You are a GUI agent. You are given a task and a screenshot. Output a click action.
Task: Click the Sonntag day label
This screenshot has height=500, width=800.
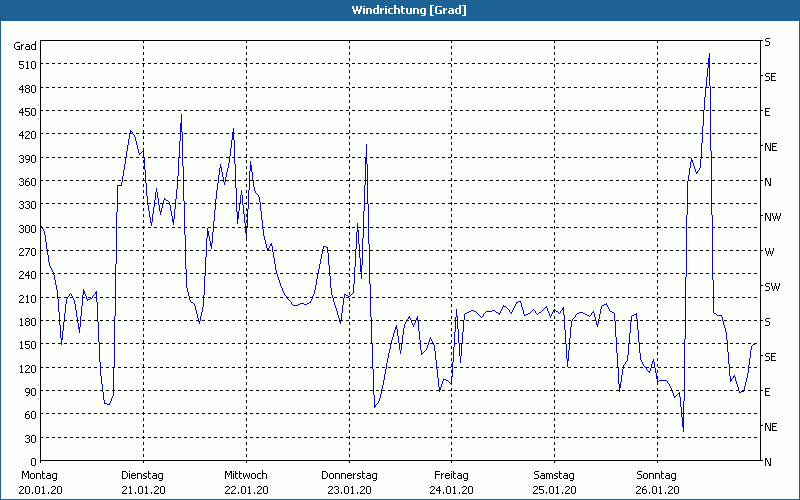[657, 475]
